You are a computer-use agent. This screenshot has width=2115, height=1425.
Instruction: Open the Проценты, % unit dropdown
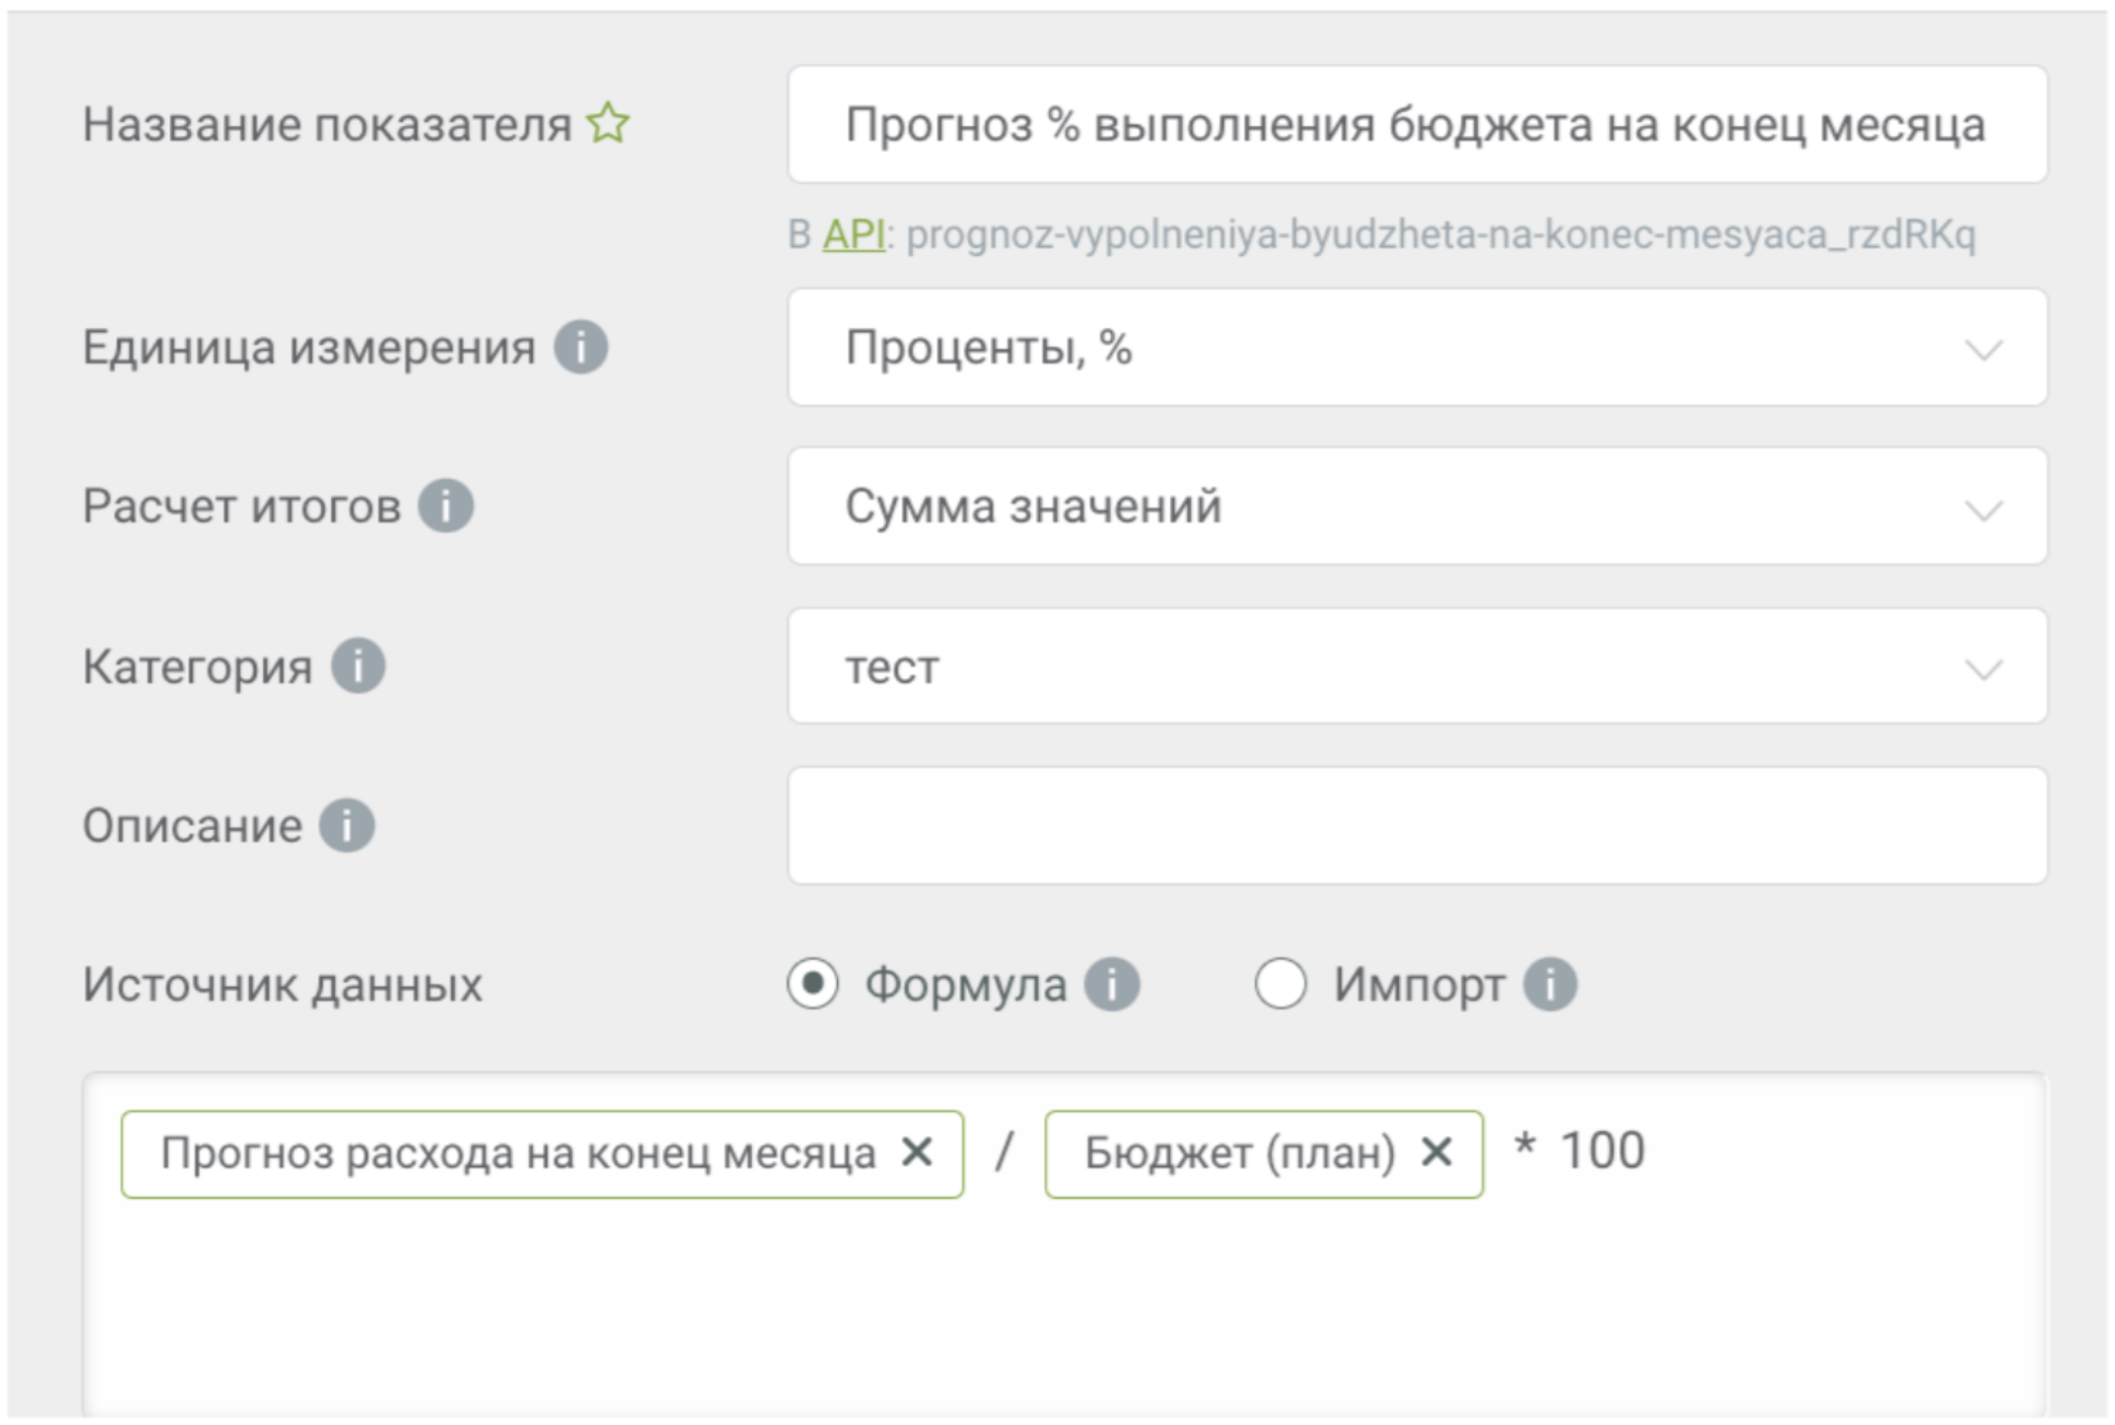pyautogui.click(x=1416, y=348)
